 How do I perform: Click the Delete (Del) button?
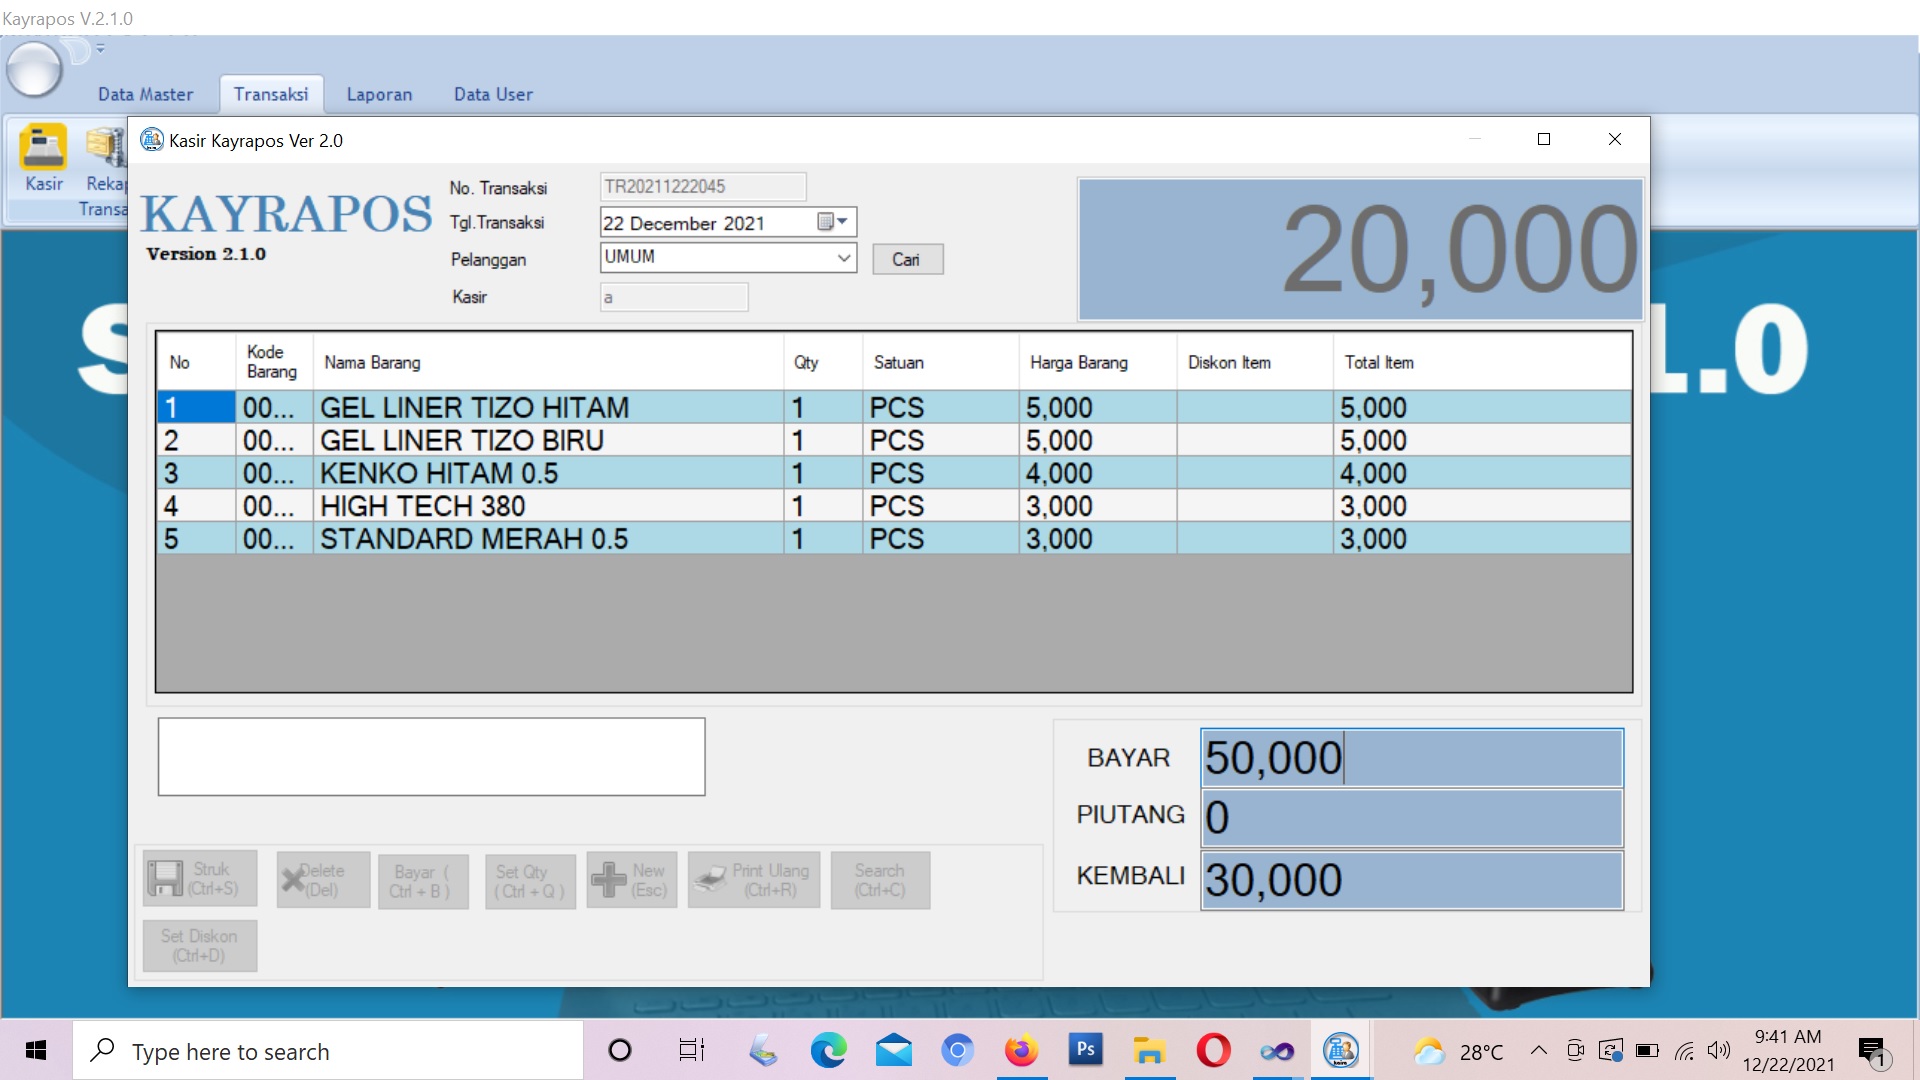[323, 880]
